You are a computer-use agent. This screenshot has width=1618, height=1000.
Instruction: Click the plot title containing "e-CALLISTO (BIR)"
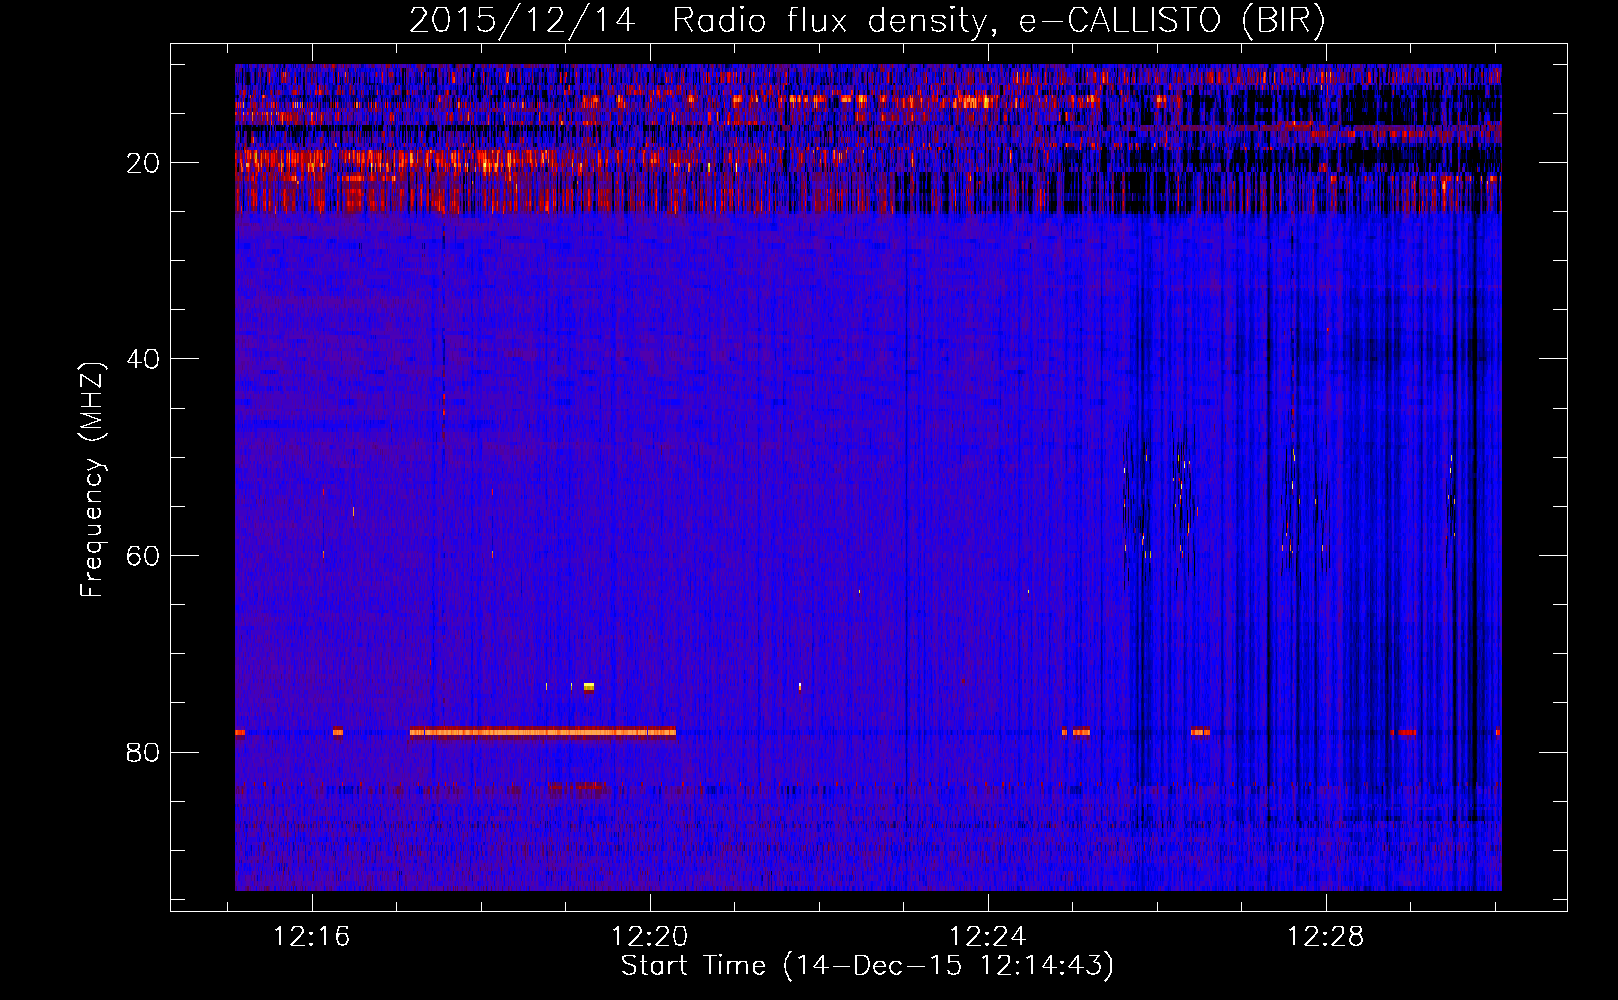867,20
